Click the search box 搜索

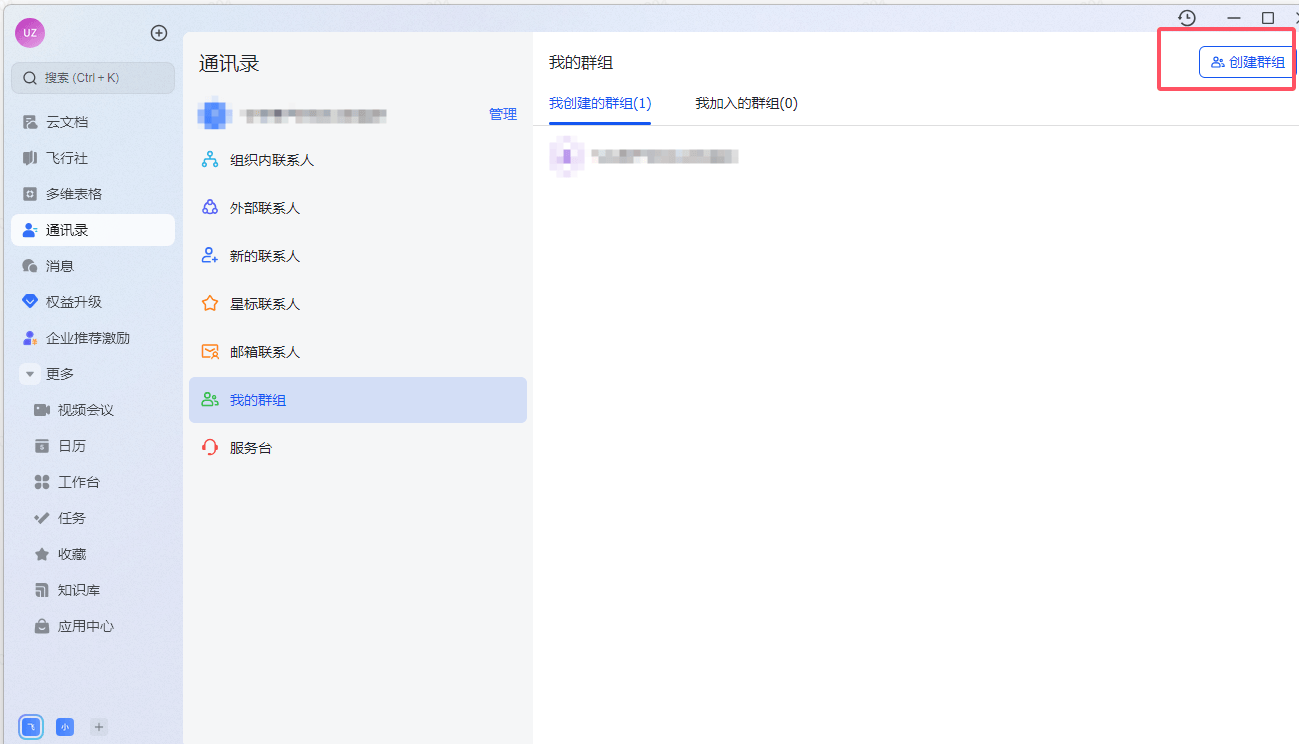[93, 78]
